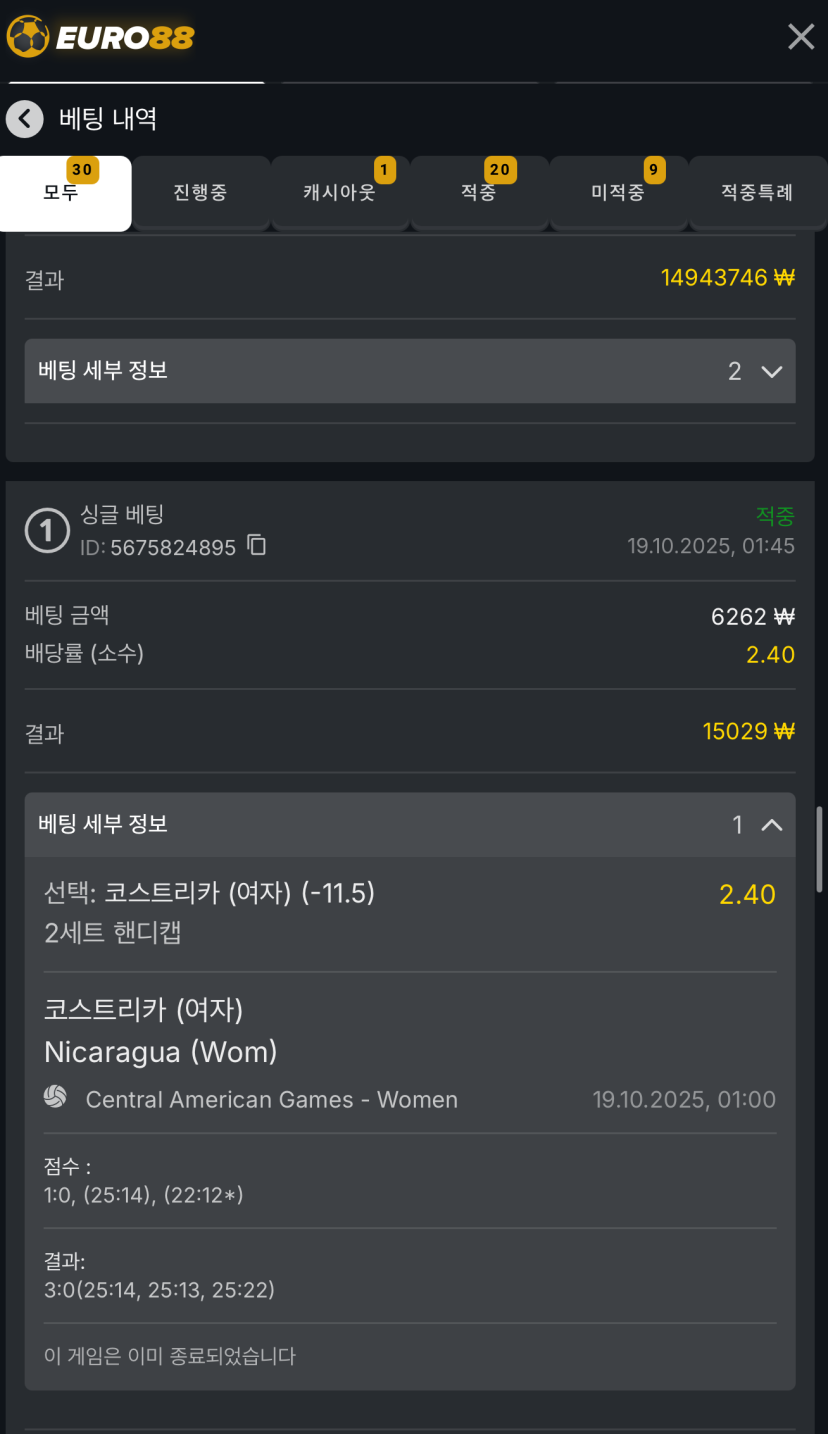The height and width of the screenshot is (1434, 828).
Task: Switch to the 진행중 tab
Action: coord(200,192)
